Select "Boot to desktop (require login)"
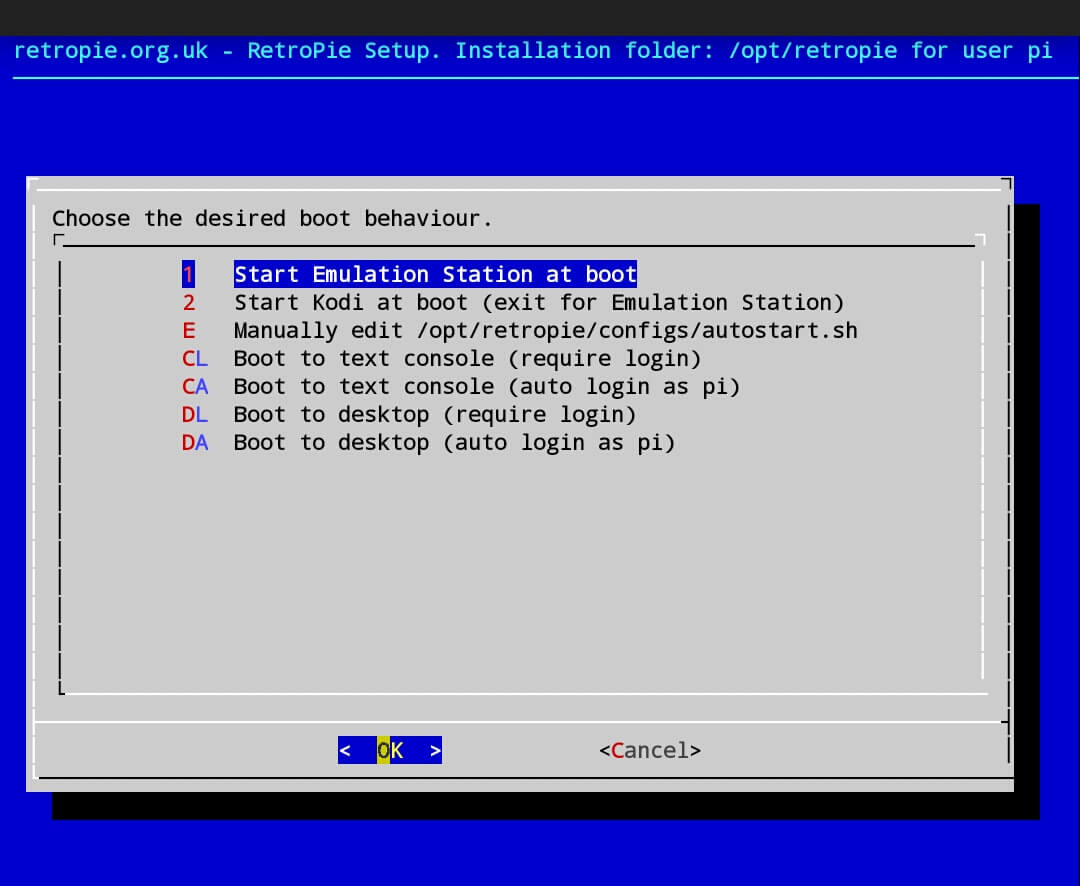The height and width of the screenshot is (886, 1080). (x=434, y=414)
